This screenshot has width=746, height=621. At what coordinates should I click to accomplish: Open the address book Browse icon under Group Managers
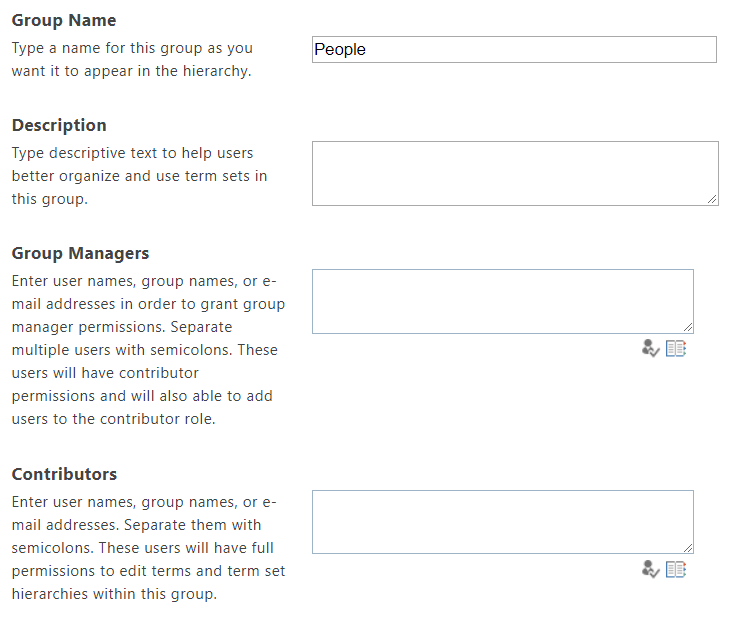point(676,349)
